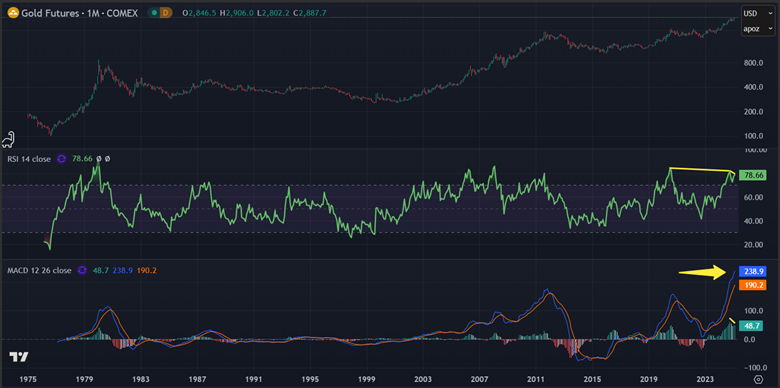Click the green market status dot
The height and width of the screenshot is (388, 780).
155,13
